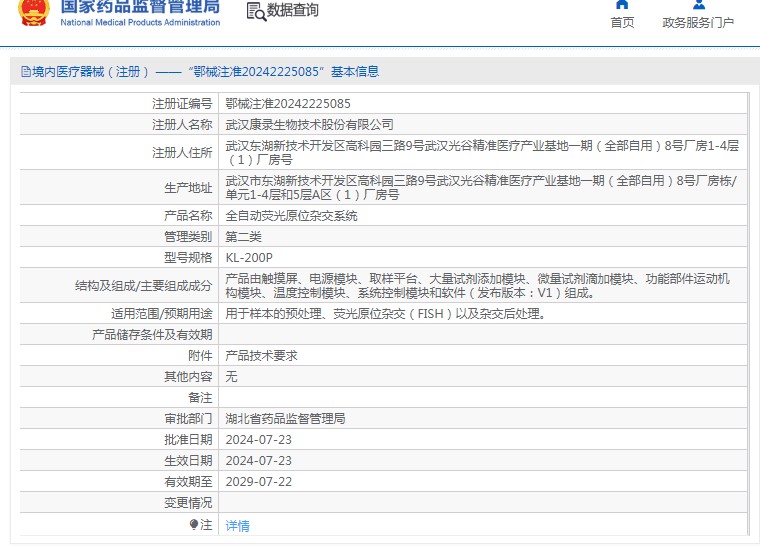Select product name 全自动荧光原位杂交系统

291,216
